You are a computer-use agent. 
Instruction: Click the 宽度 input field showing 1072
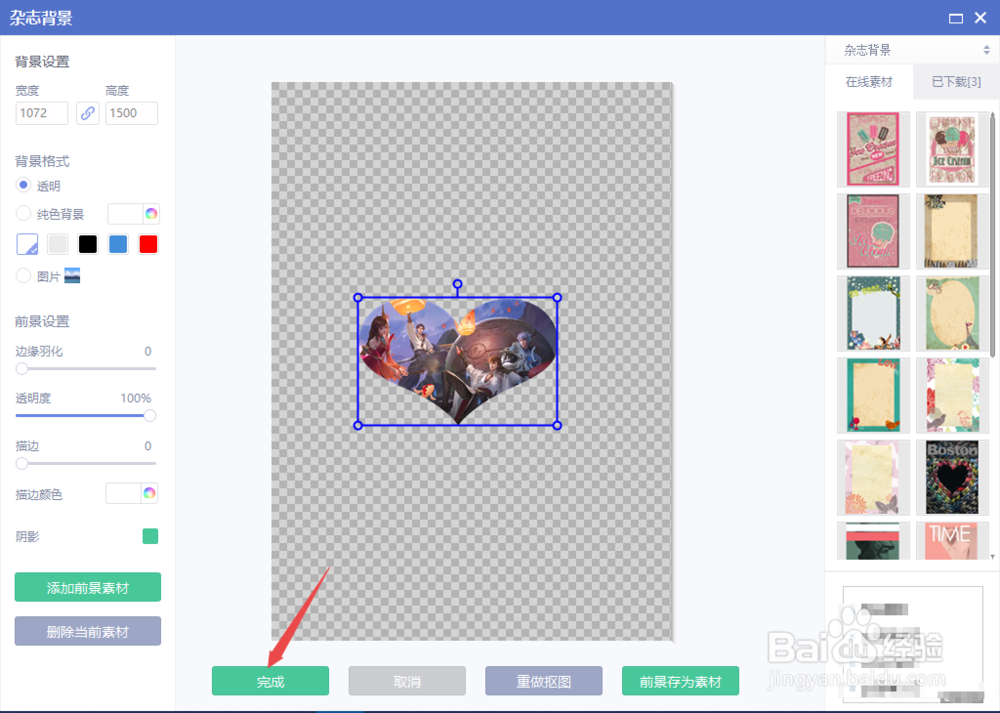click(x=41, y=114)
